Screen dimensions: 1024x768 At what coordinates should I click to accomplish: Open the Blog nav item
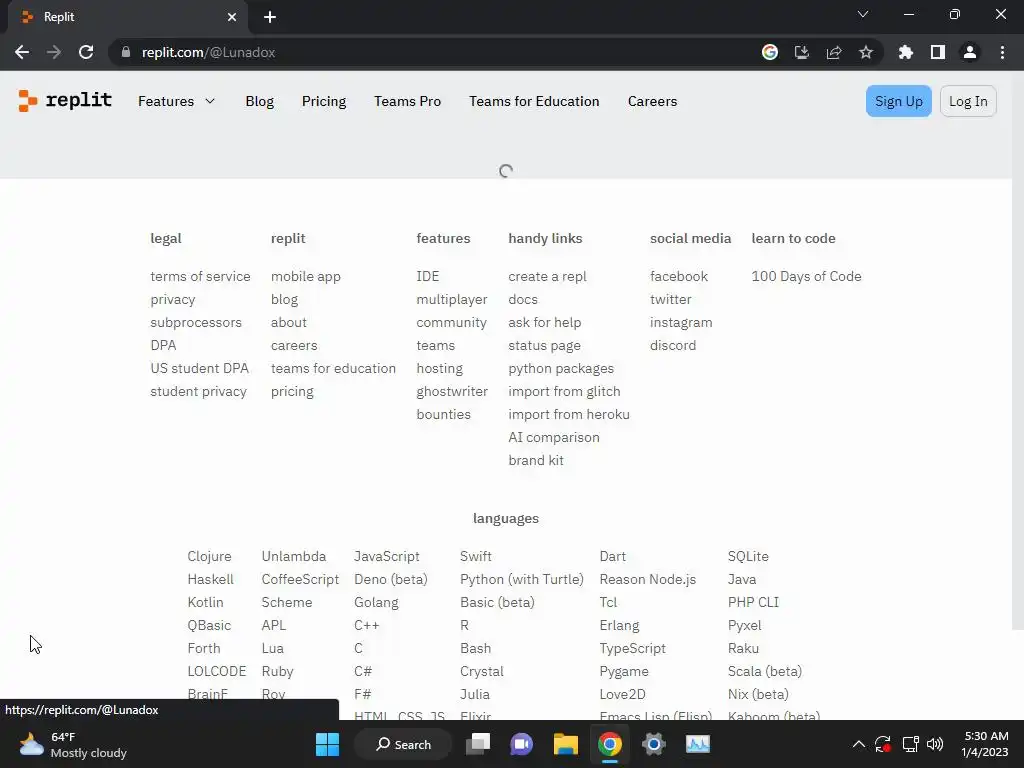(x=259, y=101)
